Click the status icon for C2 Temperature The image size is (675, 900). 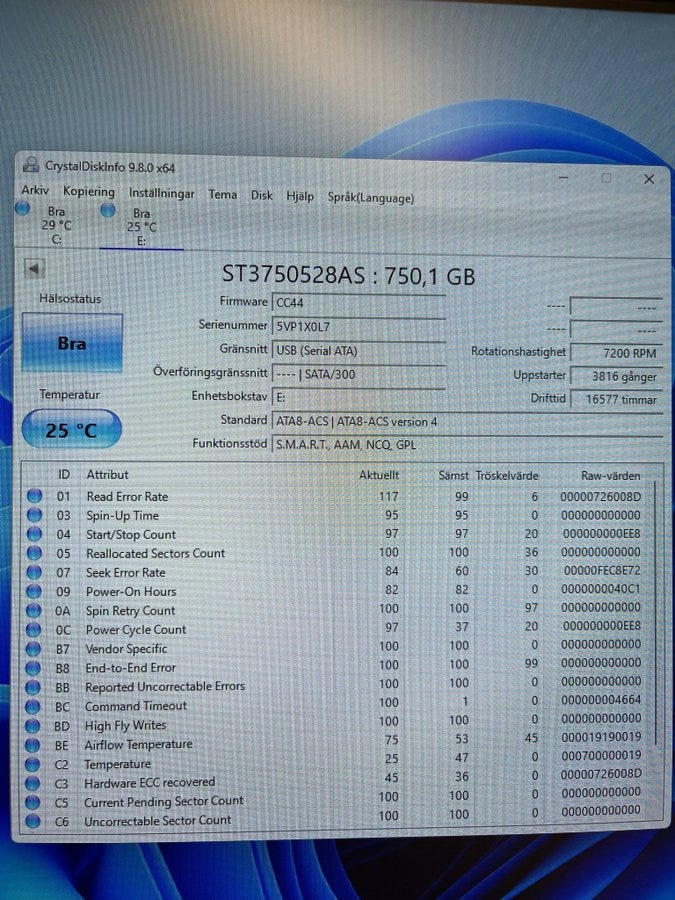(x=33, y=764)
